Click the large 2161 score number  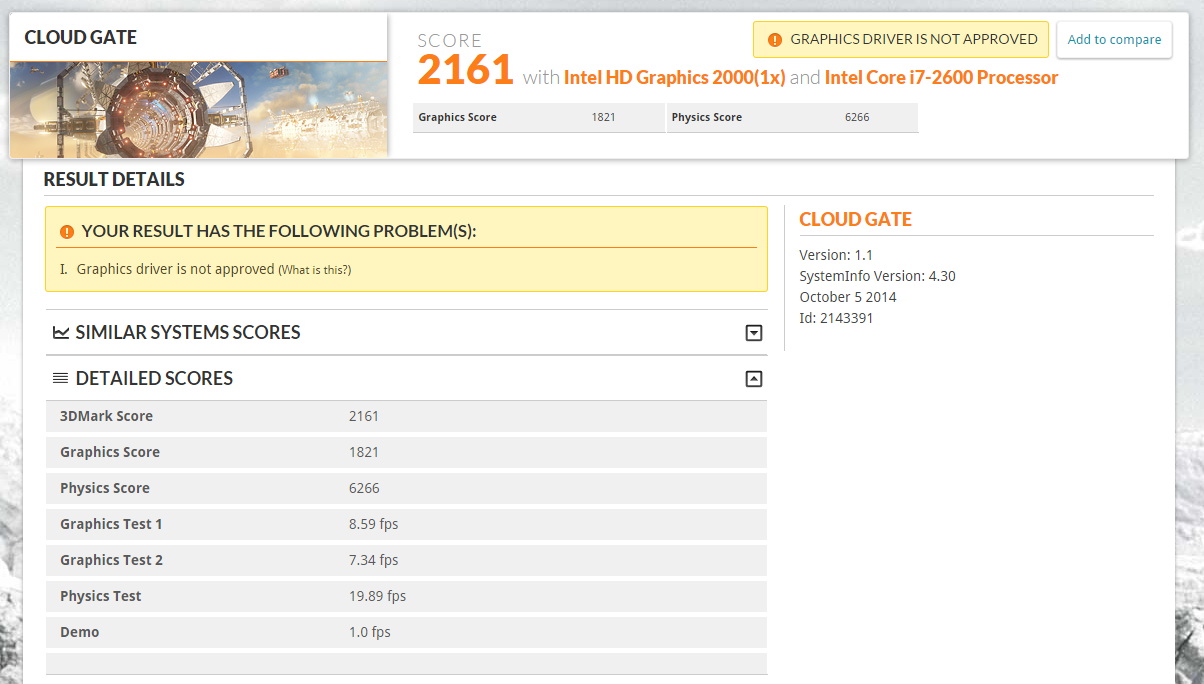465,71
